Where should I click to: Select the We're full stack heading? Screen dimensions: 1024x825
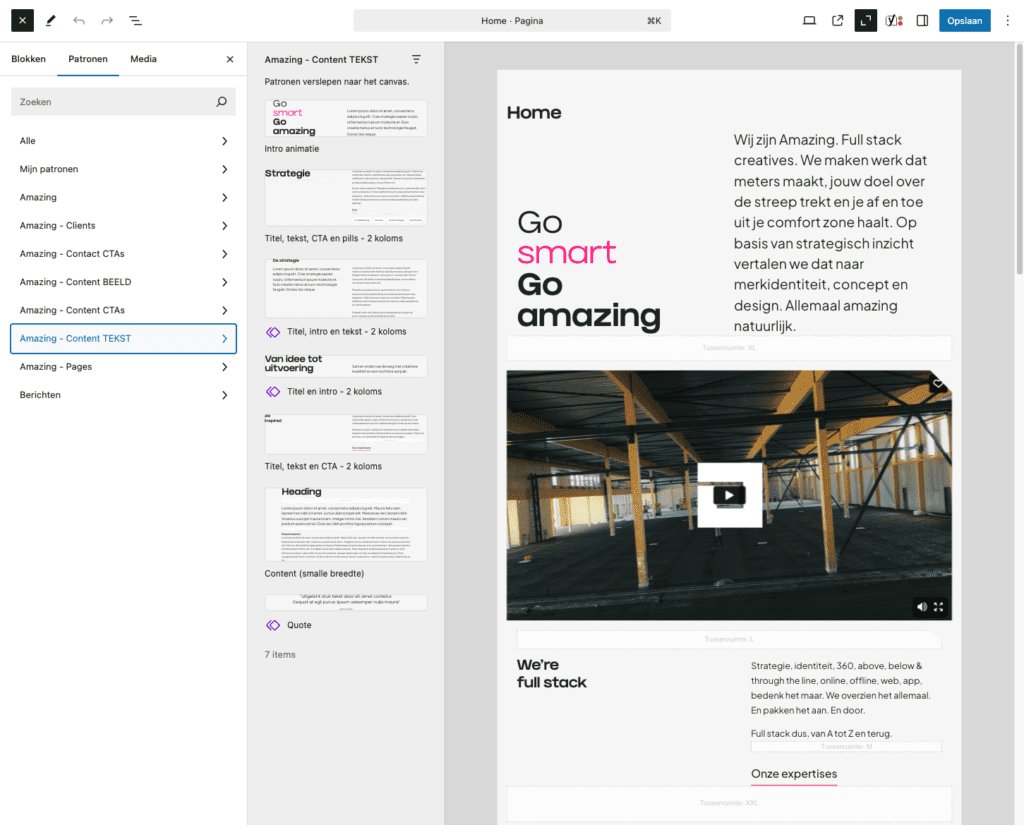point(551,673)
